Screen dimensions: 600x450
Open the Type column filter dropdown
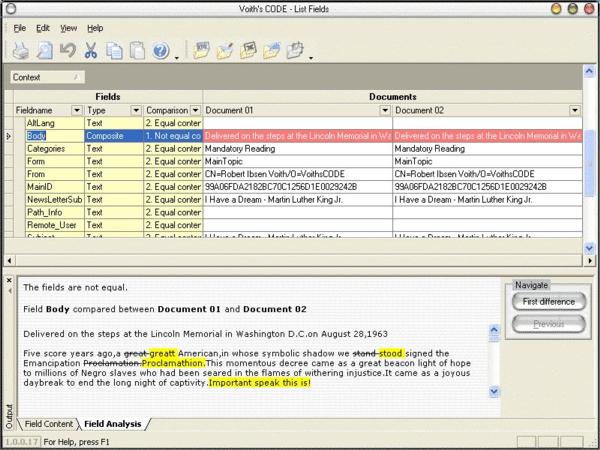click(136, 111)
